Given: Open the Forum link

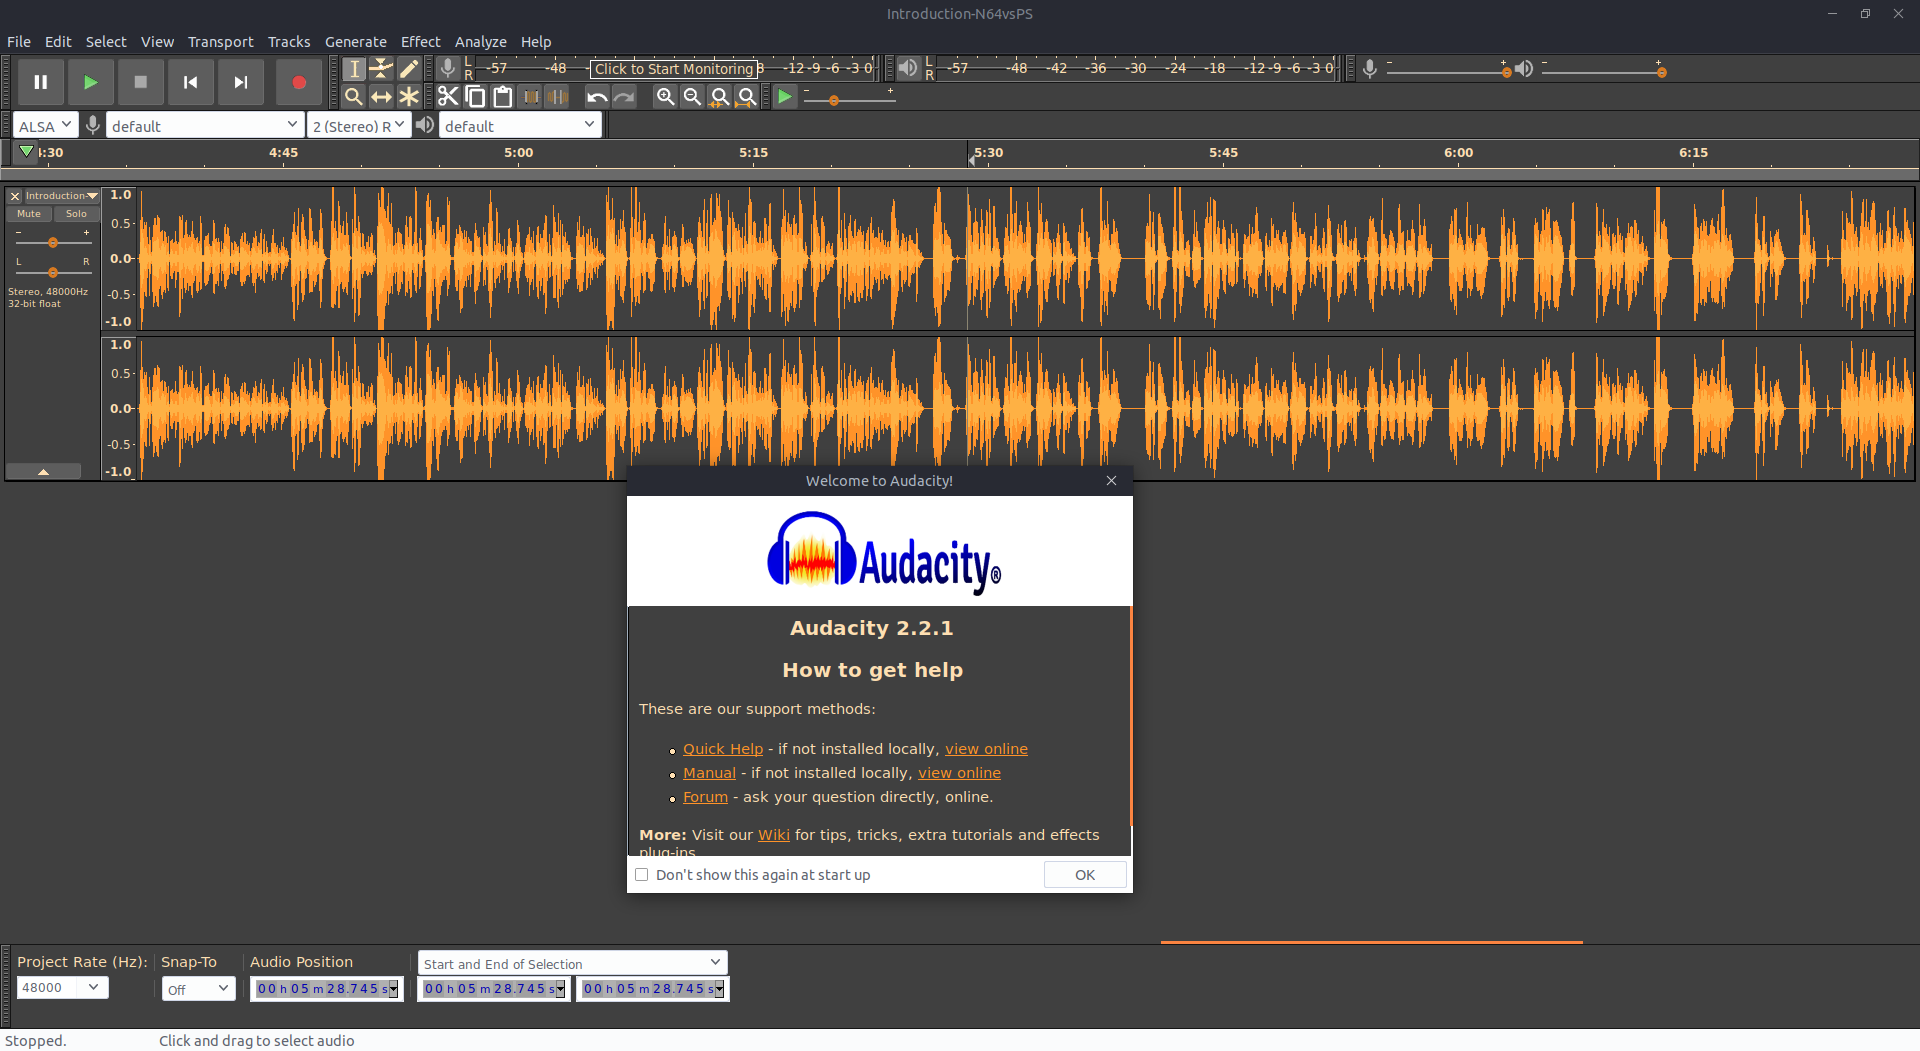Looking at the screenshot, I should coord(705,797).
